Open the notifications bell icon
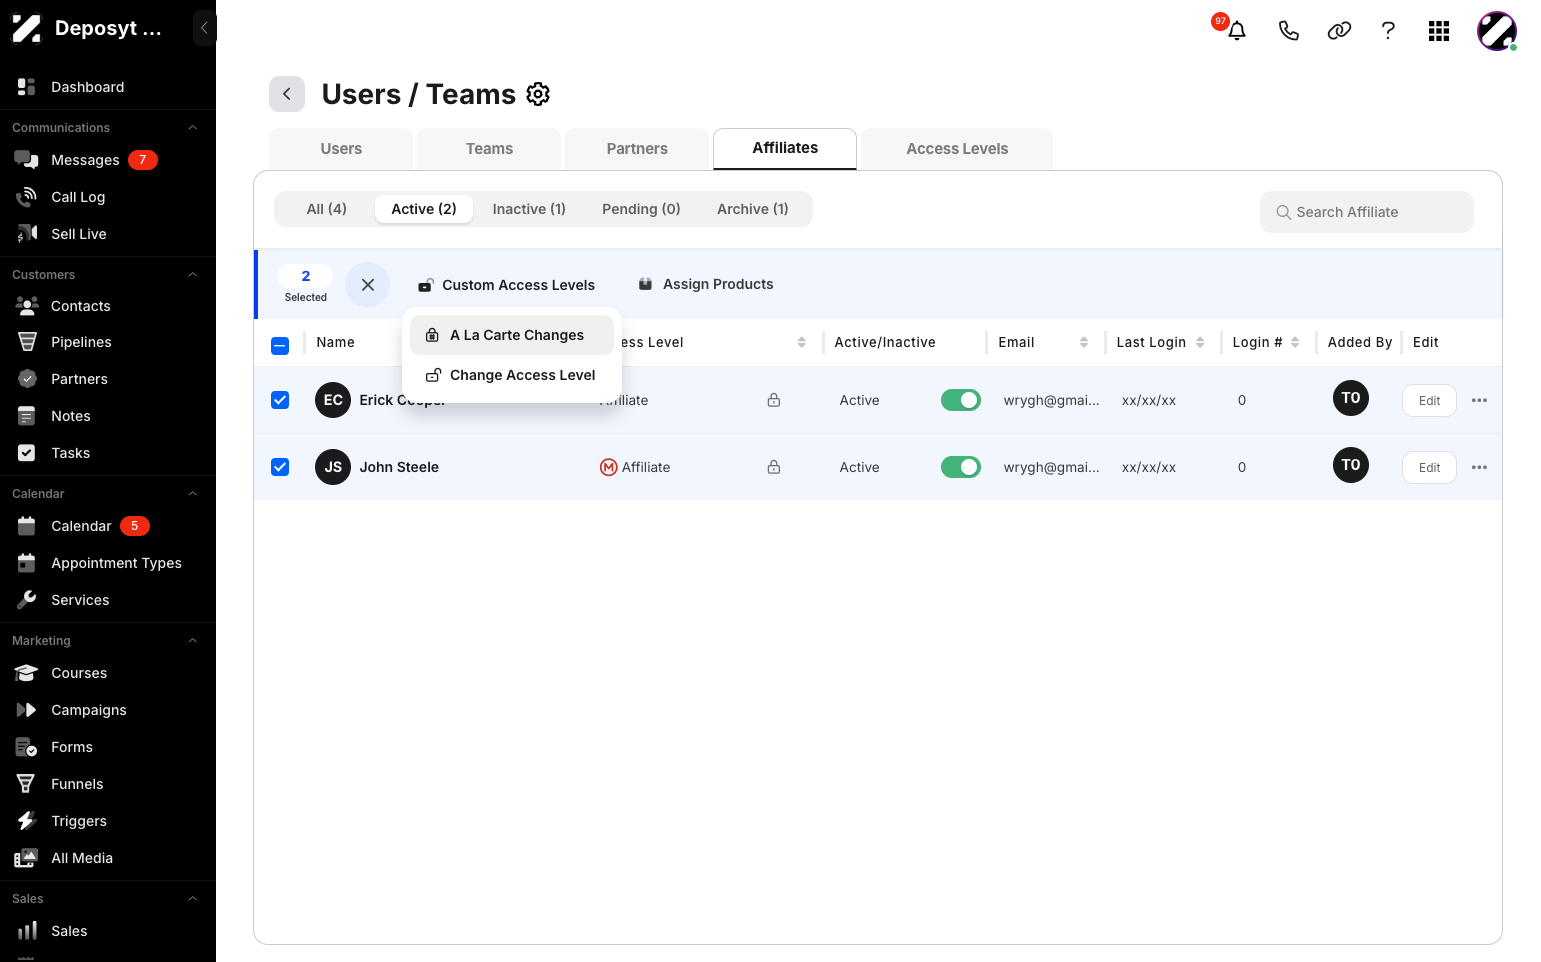The height and width of the screenshot is (962, 1541). [x=1237, y=31]
